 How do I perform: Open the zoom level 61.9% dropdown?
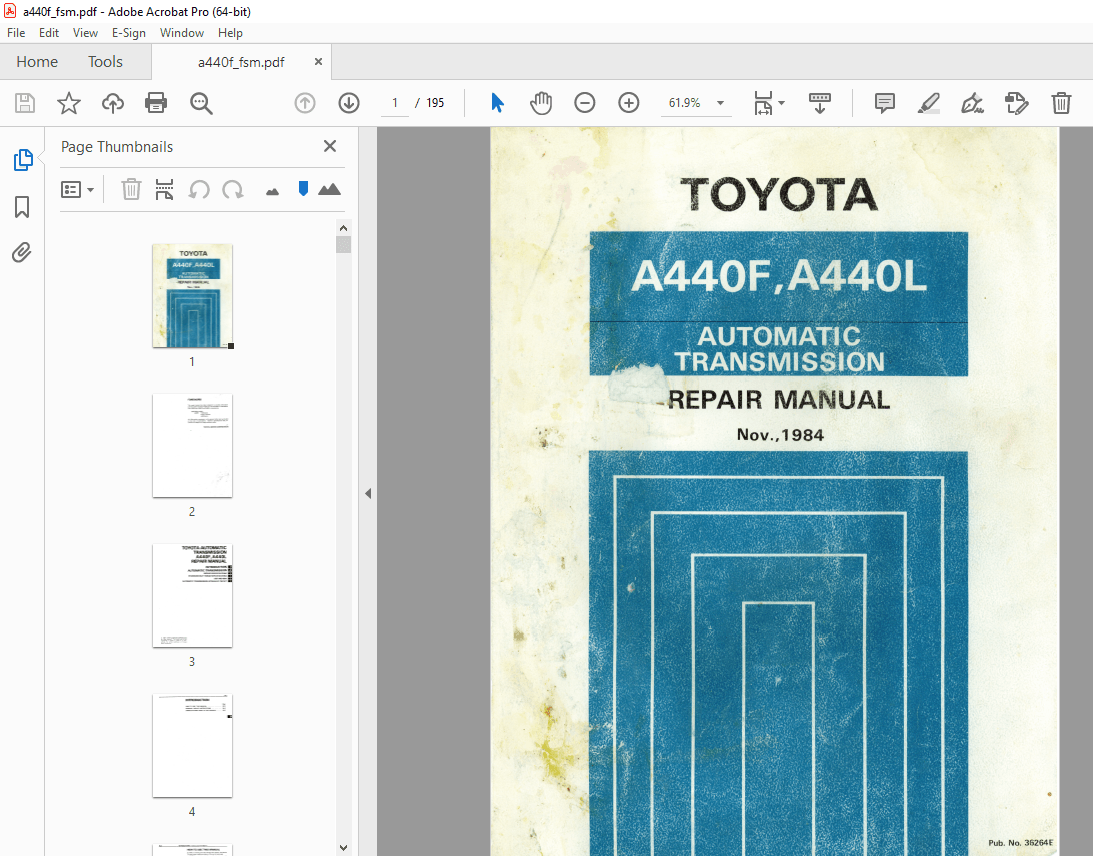point(697,103)
